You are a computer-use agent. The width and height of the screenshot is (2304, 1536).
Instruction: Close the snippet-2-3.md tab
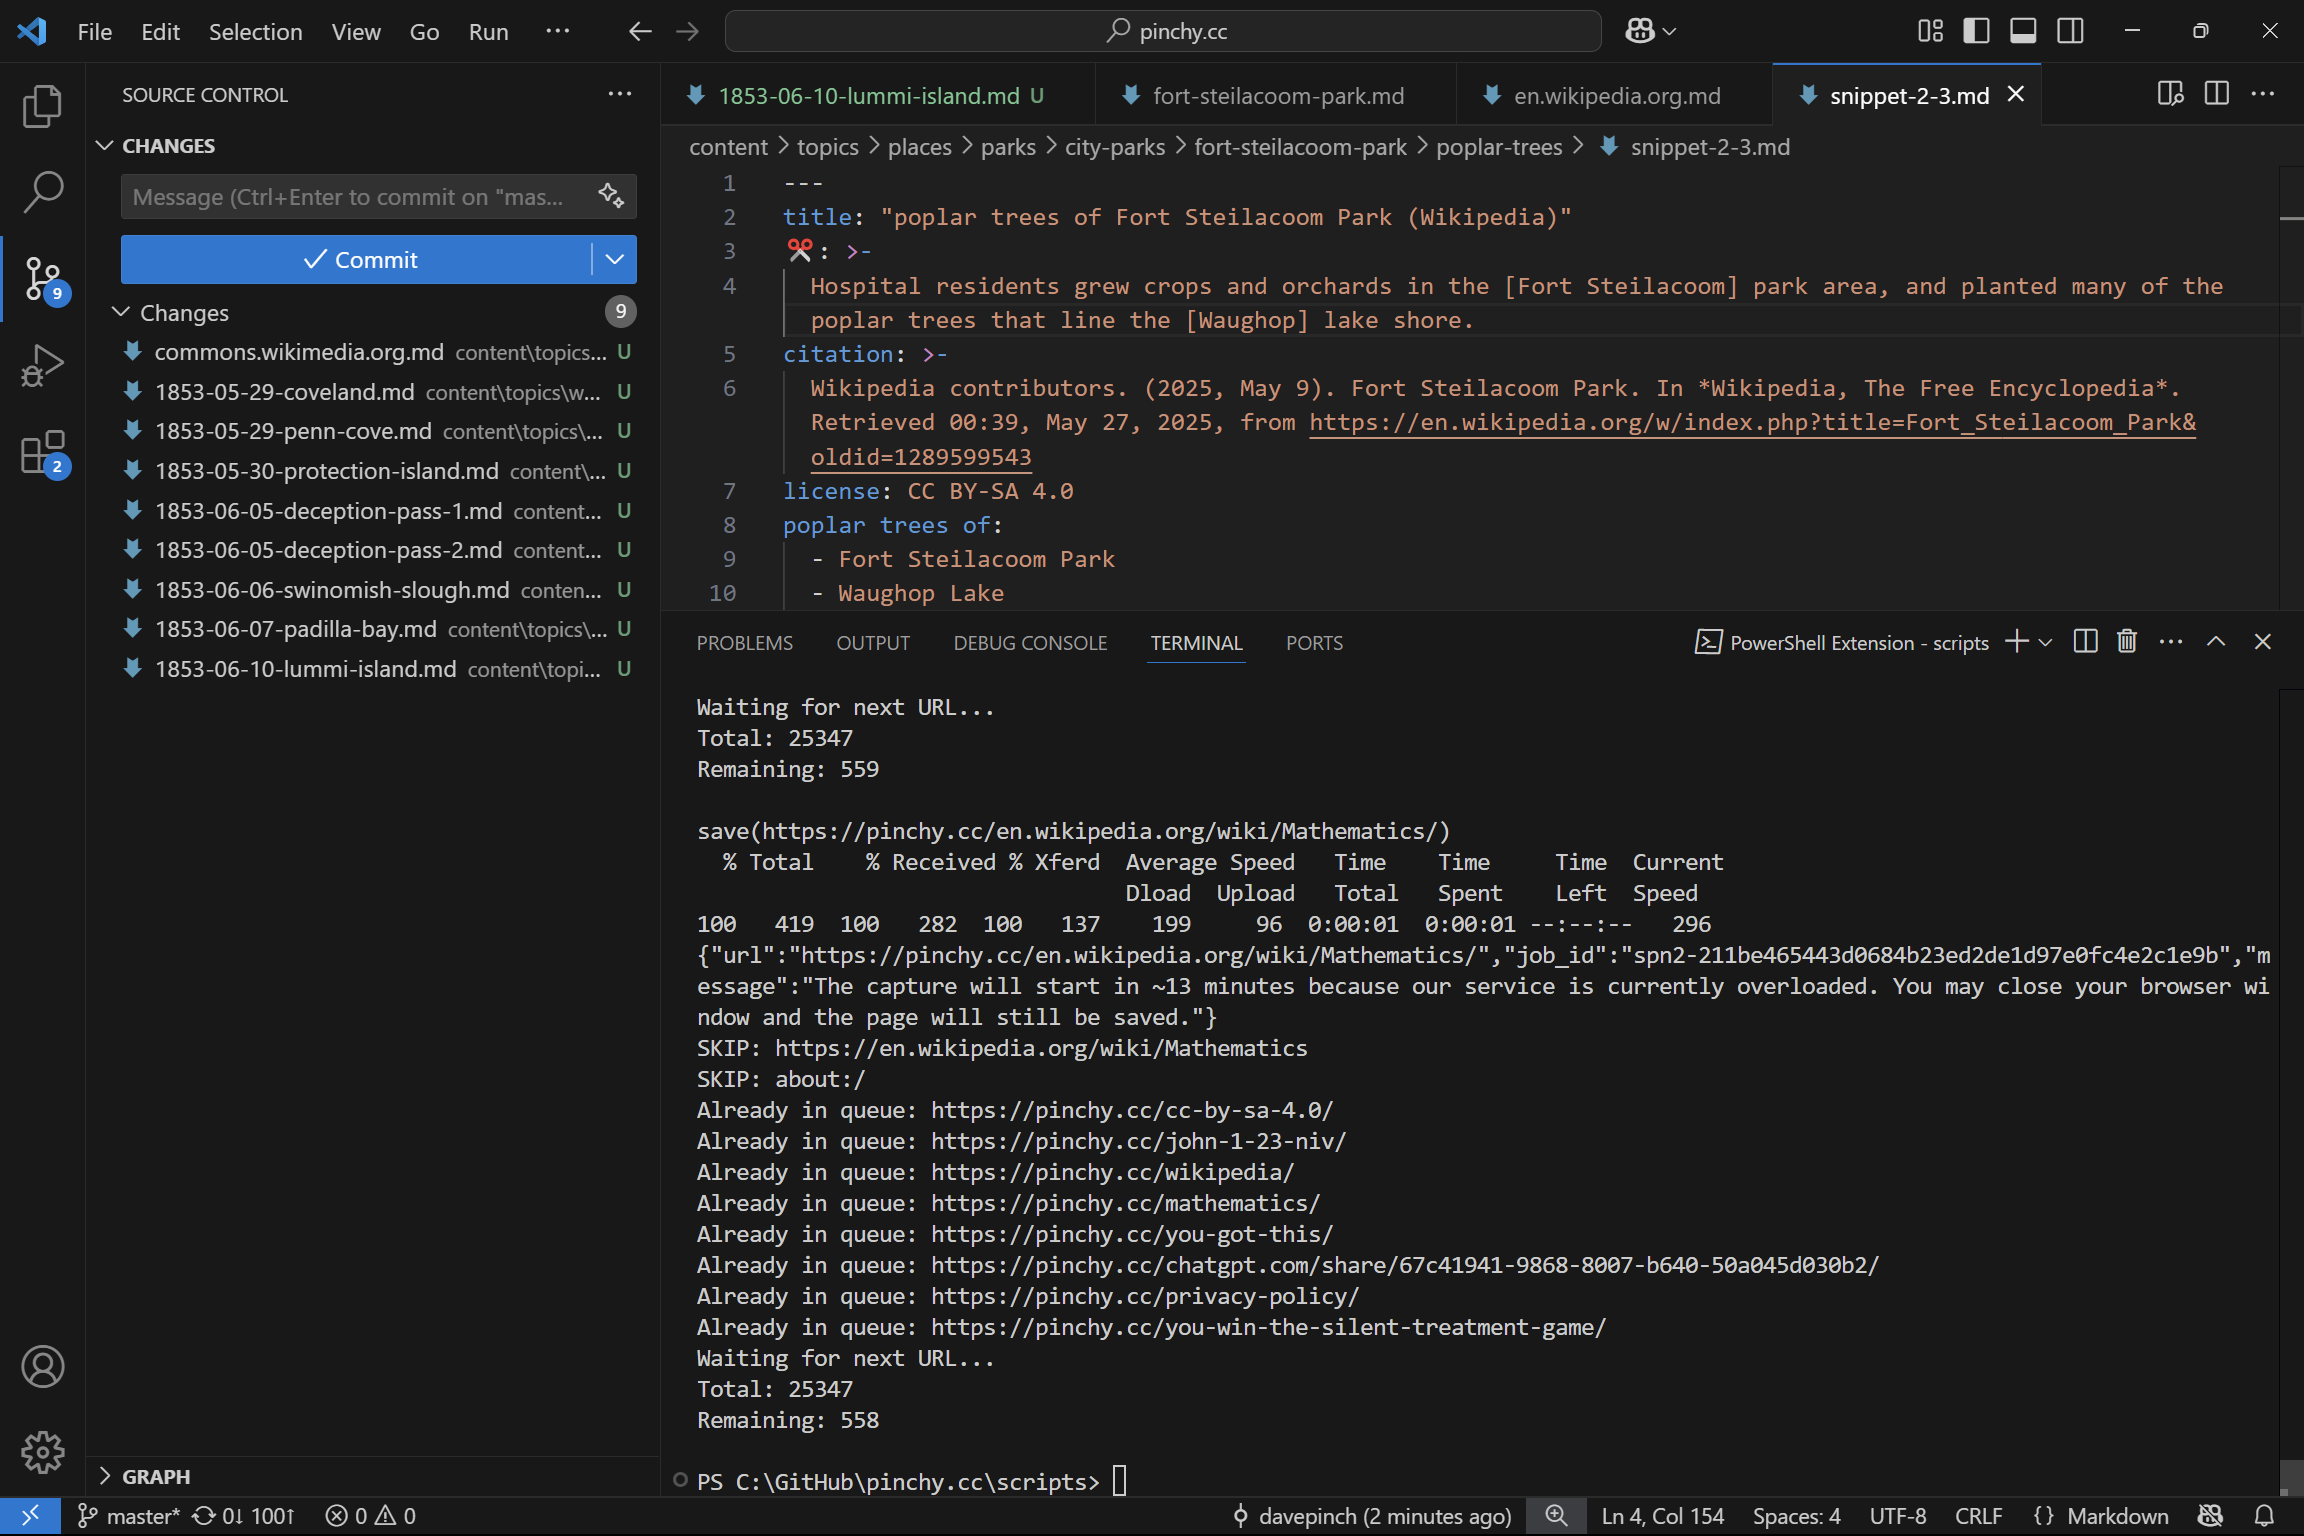coord(2016,94)
